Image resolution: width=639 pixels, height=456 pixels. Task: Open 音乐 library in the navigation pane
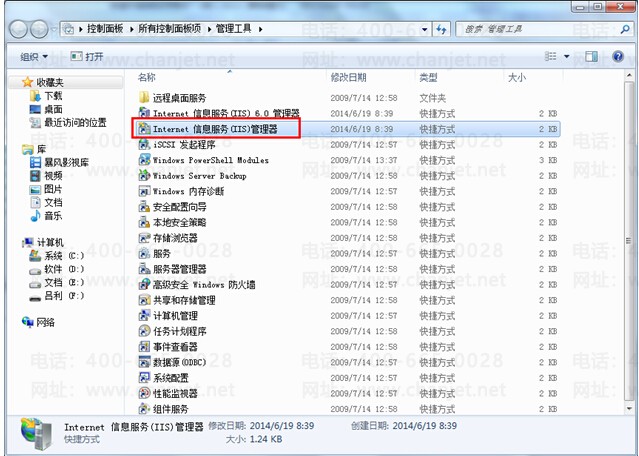53,216
